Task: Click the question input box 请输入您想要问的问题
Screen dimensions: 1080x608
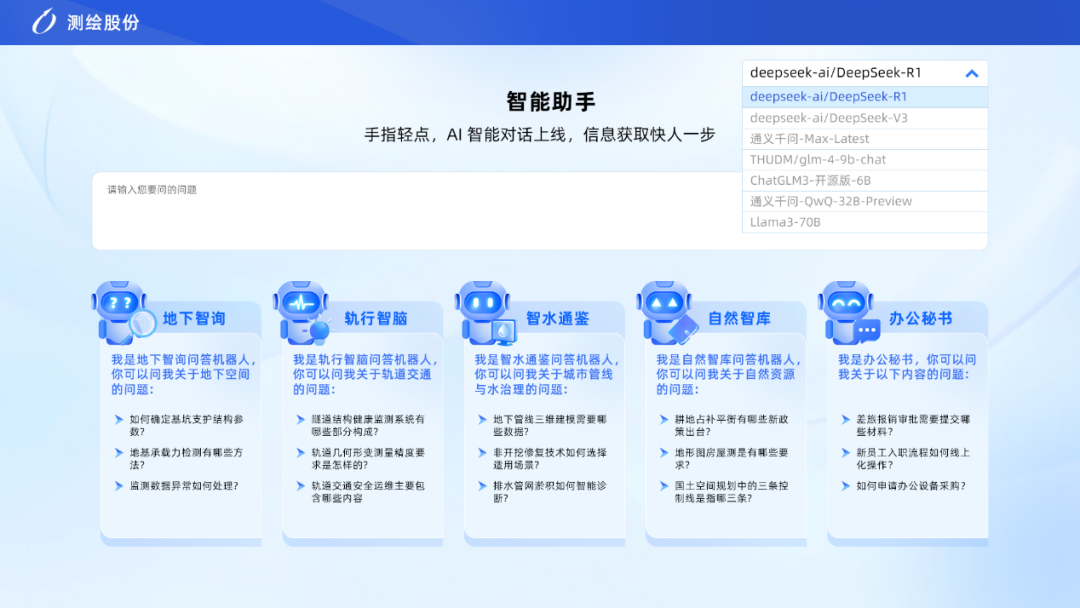Action: pyautogui.click(x=400, y=210)
